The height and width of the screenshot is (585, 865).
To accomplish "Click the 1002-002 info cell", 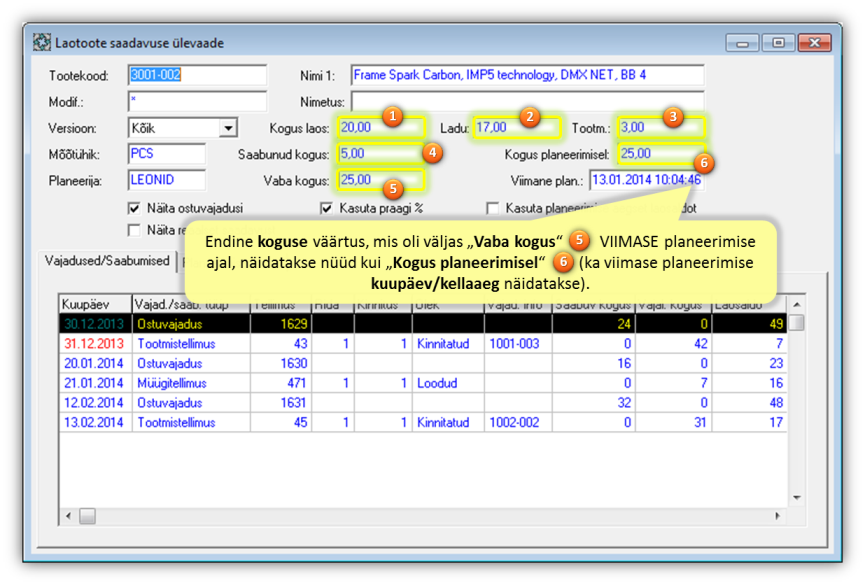I will click(x=518, y=423).
